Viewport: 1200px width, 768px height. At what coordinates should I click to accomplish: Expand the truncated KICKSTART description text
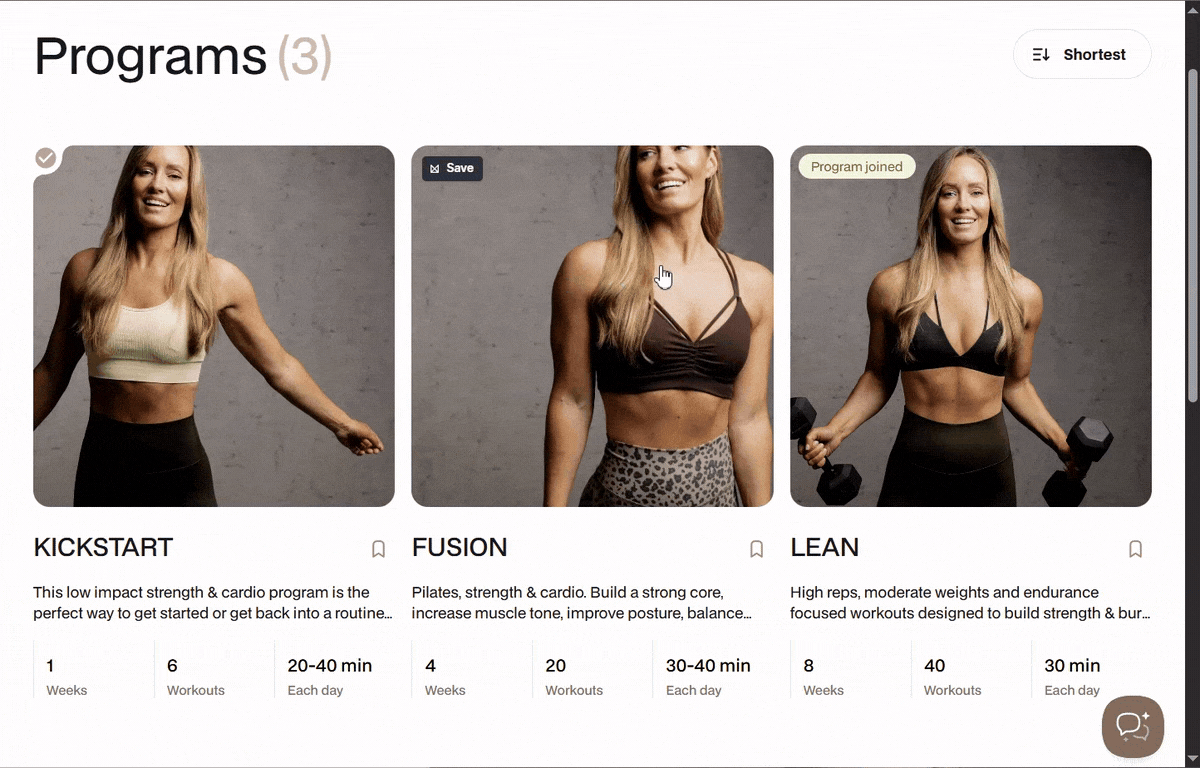pyautogui.click(x=213, y=603)
